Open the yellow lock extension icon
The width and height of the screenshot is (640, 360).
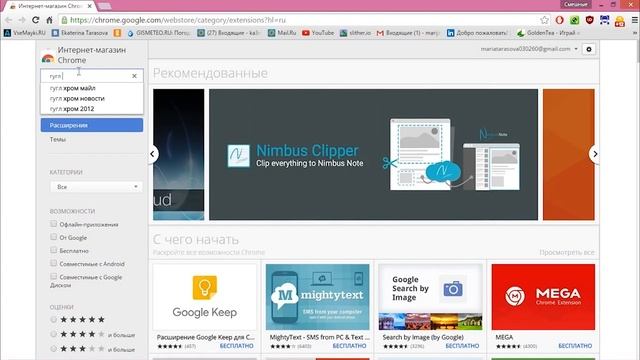[x=620, y=20]
